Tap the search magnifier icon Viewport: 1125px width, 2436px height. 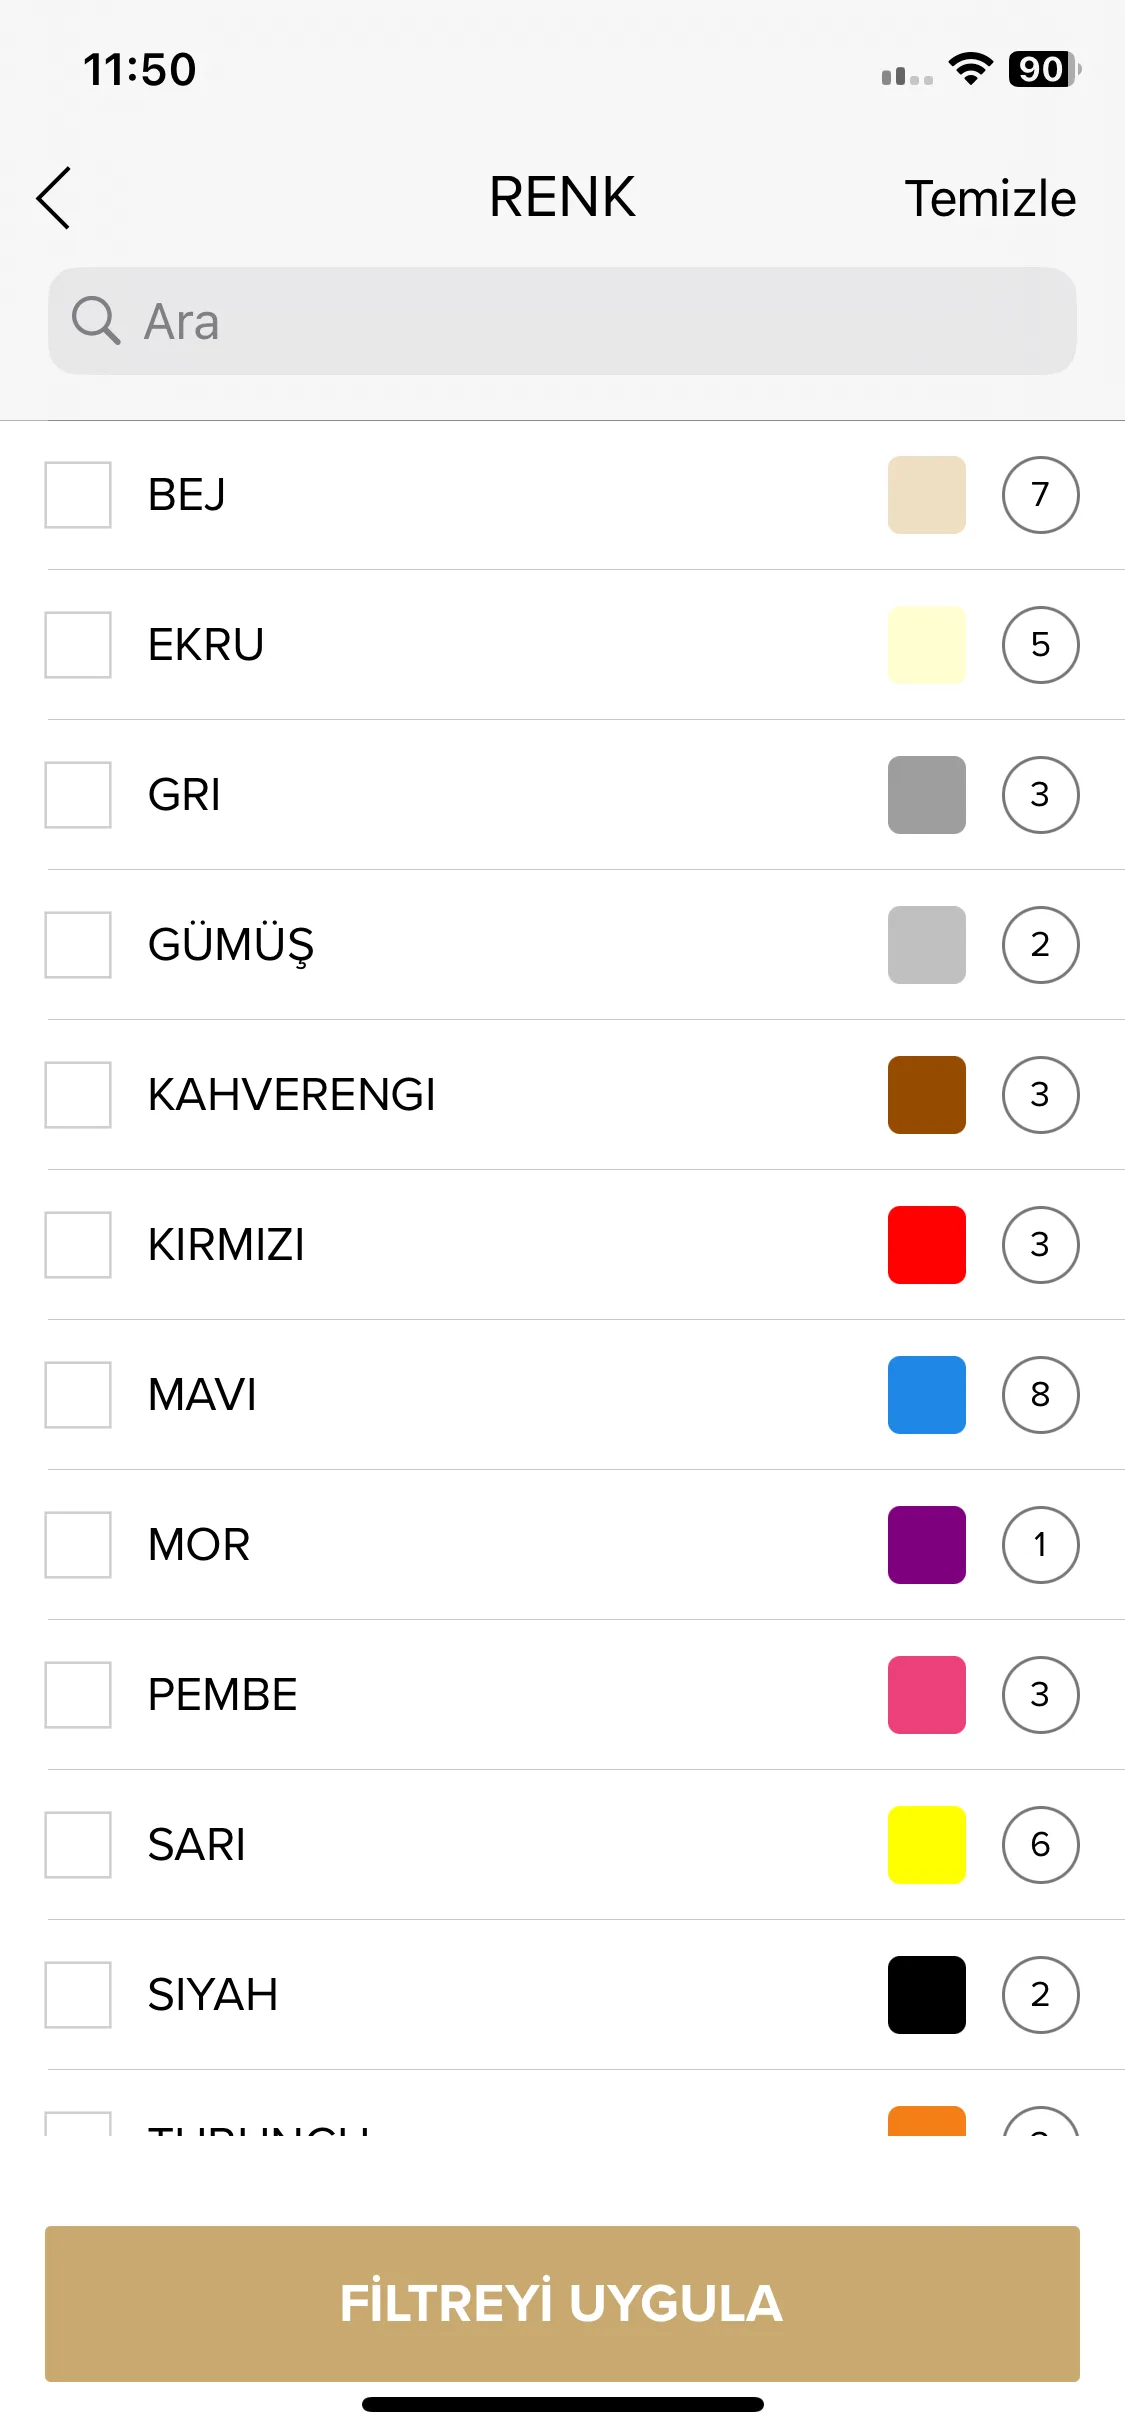tap(96, 321)
